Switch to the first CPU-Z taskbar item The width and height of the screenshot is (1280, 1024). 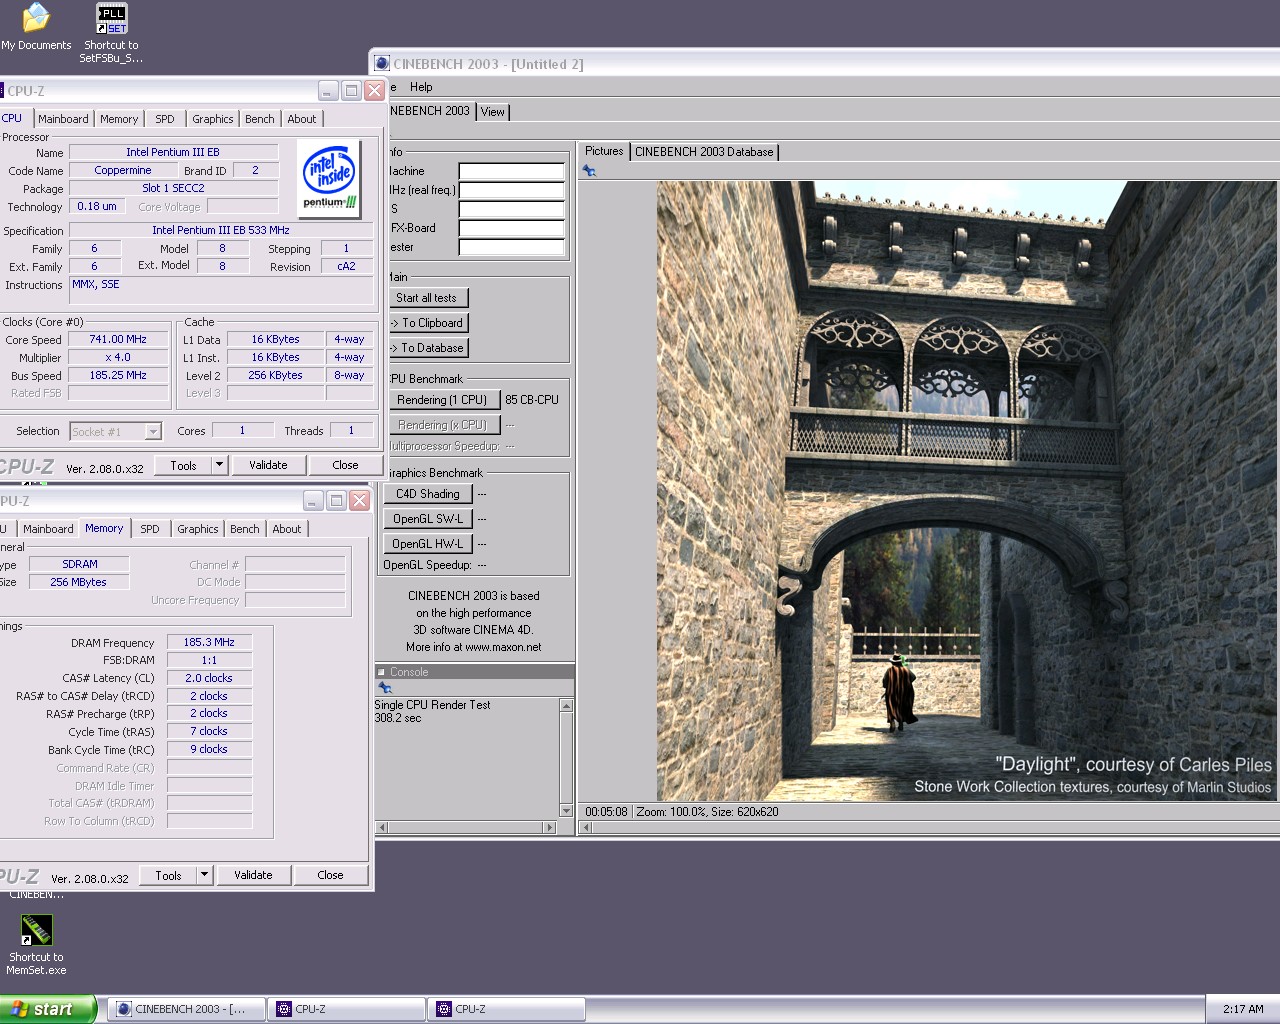click(346, 1009)
